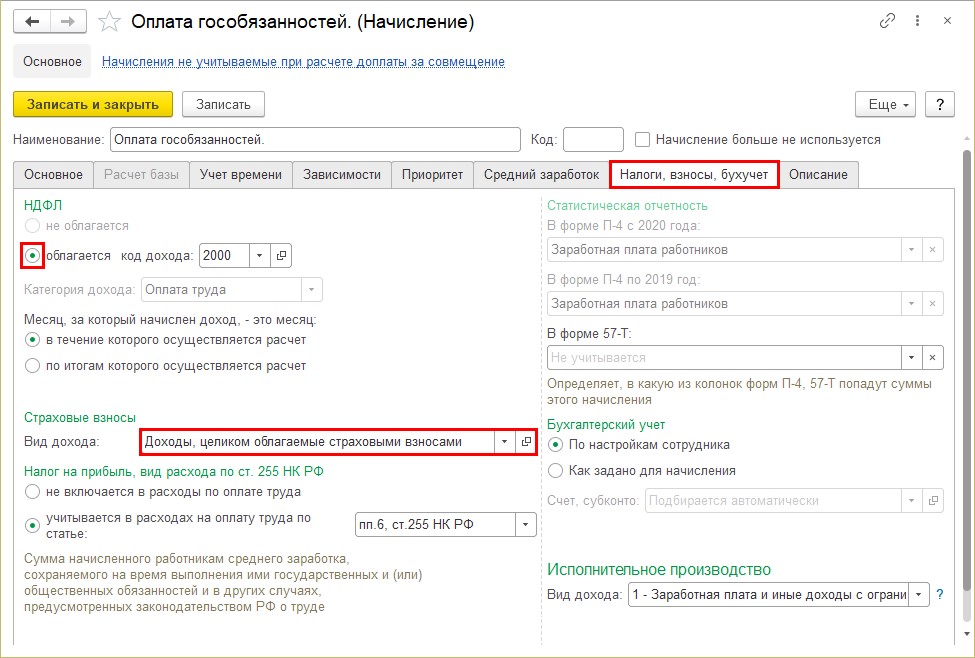The width and height of the screenshot is (975, 658).
Task: Switch to the Приоритет tab
Action: (432, 175)
